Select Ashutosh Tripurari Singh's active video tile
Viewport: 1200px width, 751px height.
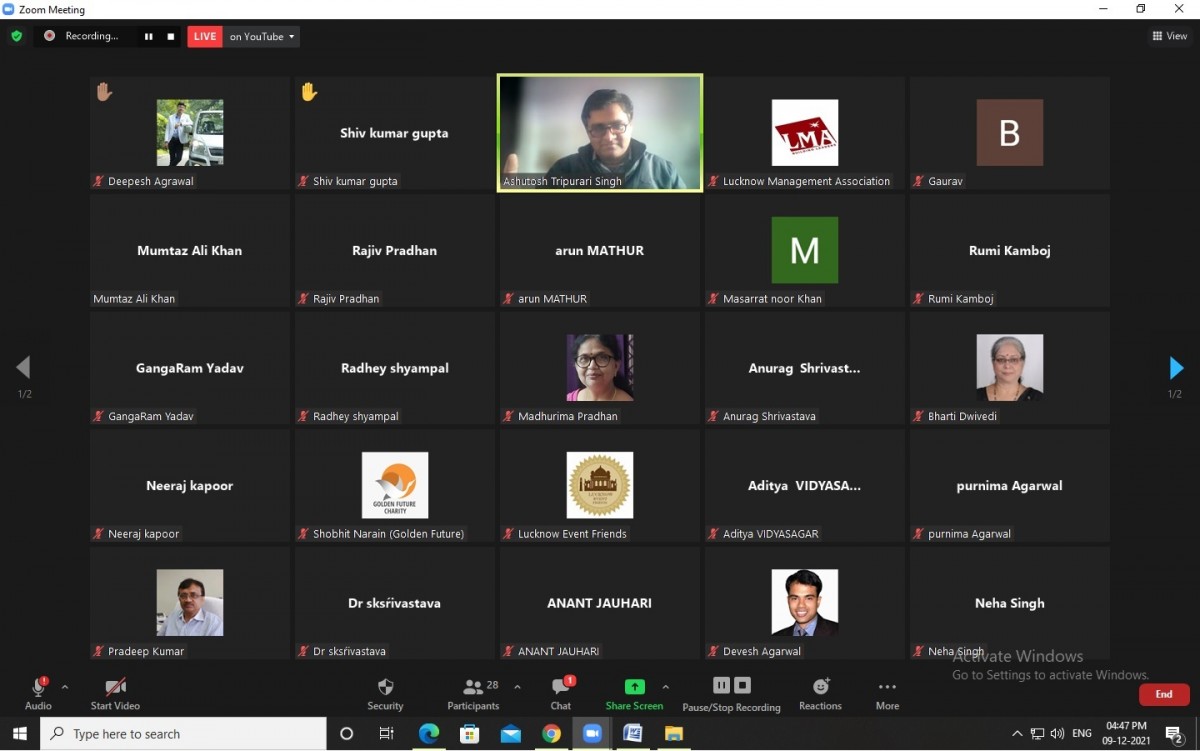(x=600, y=132)
